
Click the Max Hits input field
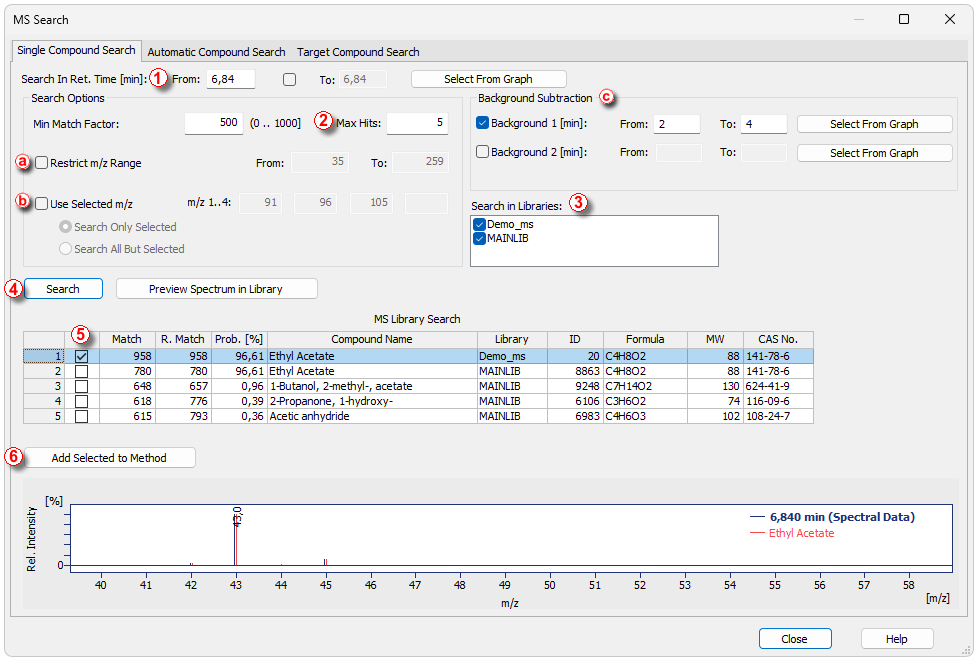[x=417, y=123]
